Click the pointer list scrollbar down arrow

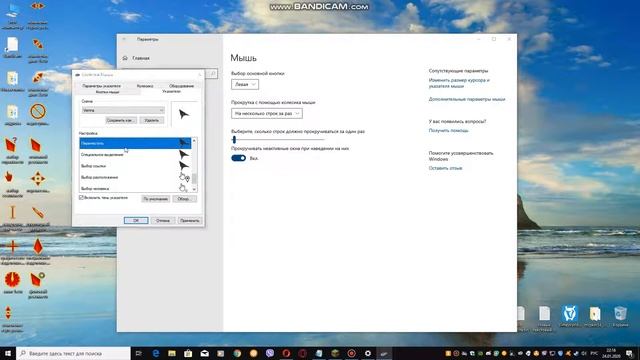pos(194,189)
